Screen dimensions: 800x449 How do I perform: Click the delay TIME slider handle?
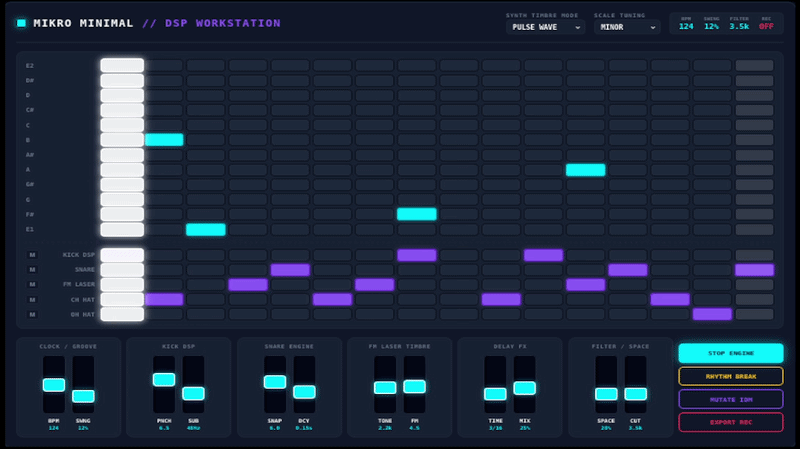tap(495, 394)
